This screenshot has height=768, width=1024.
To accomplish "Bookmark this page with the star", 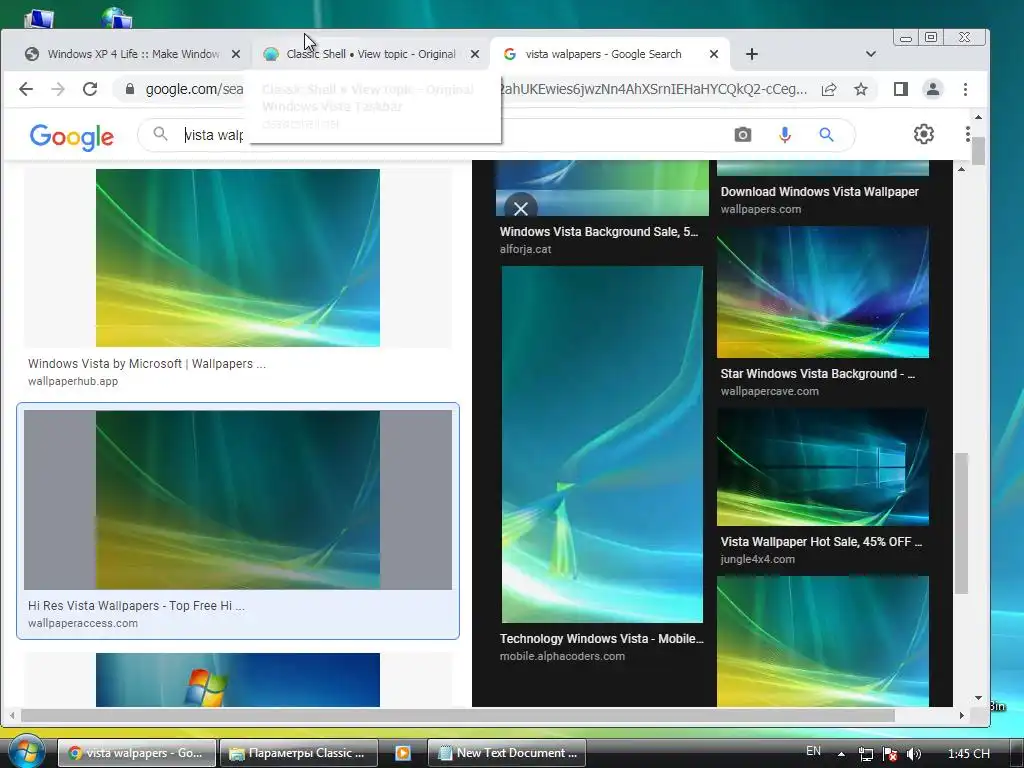I will point(861,89).
